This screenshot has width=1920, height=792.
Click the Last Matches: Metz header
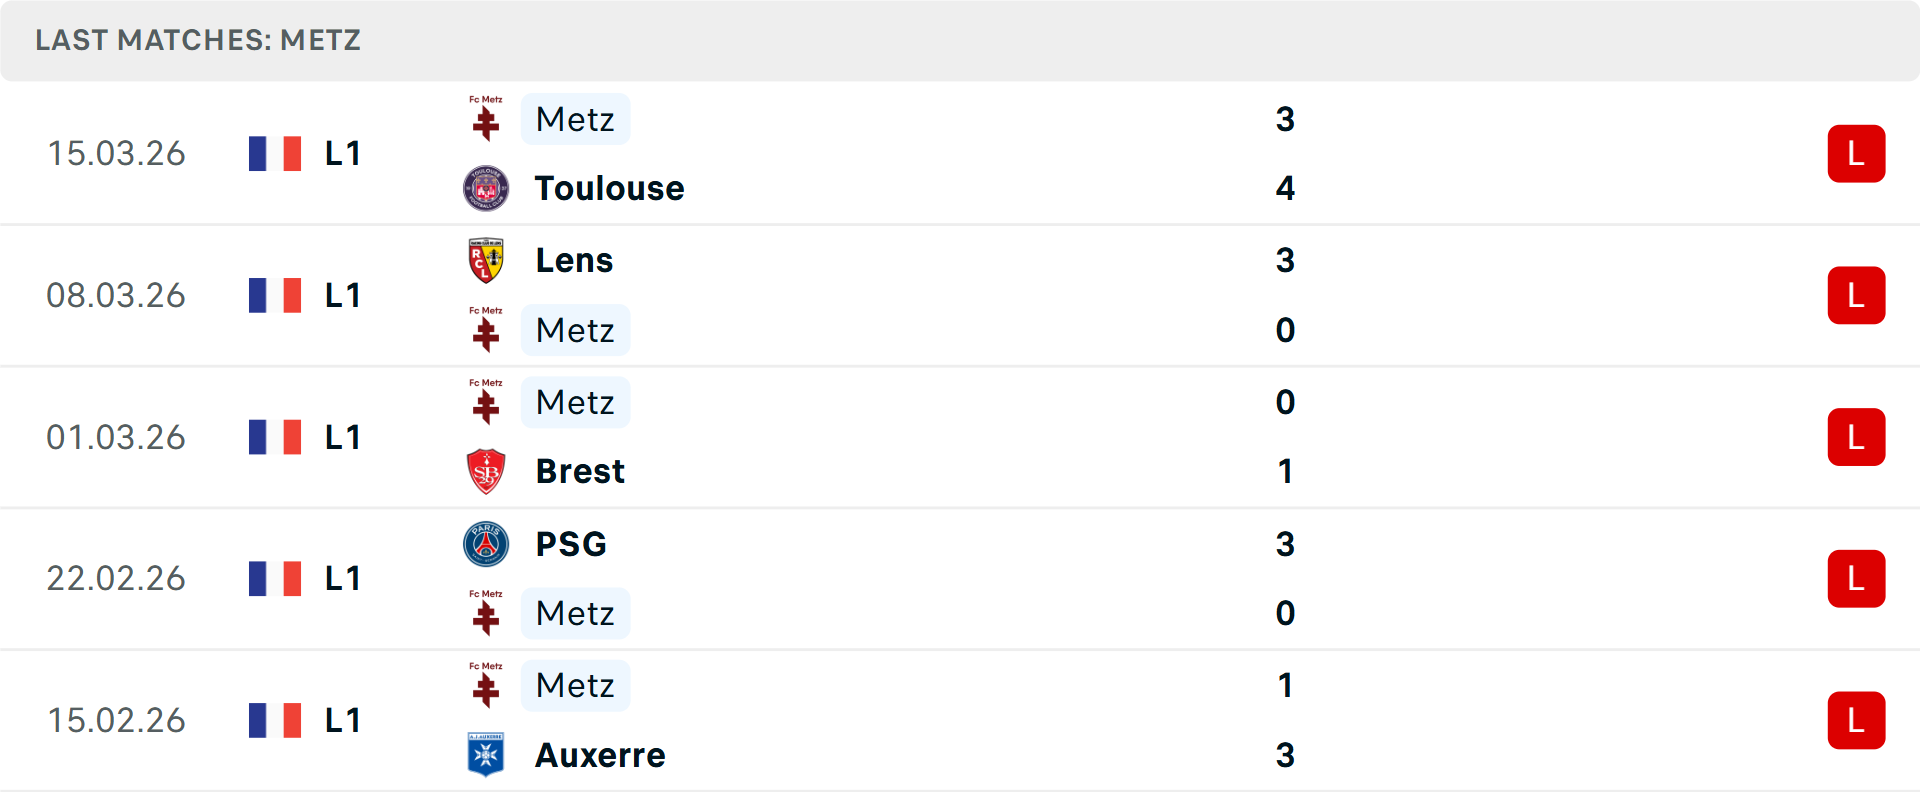pos(198,40)
